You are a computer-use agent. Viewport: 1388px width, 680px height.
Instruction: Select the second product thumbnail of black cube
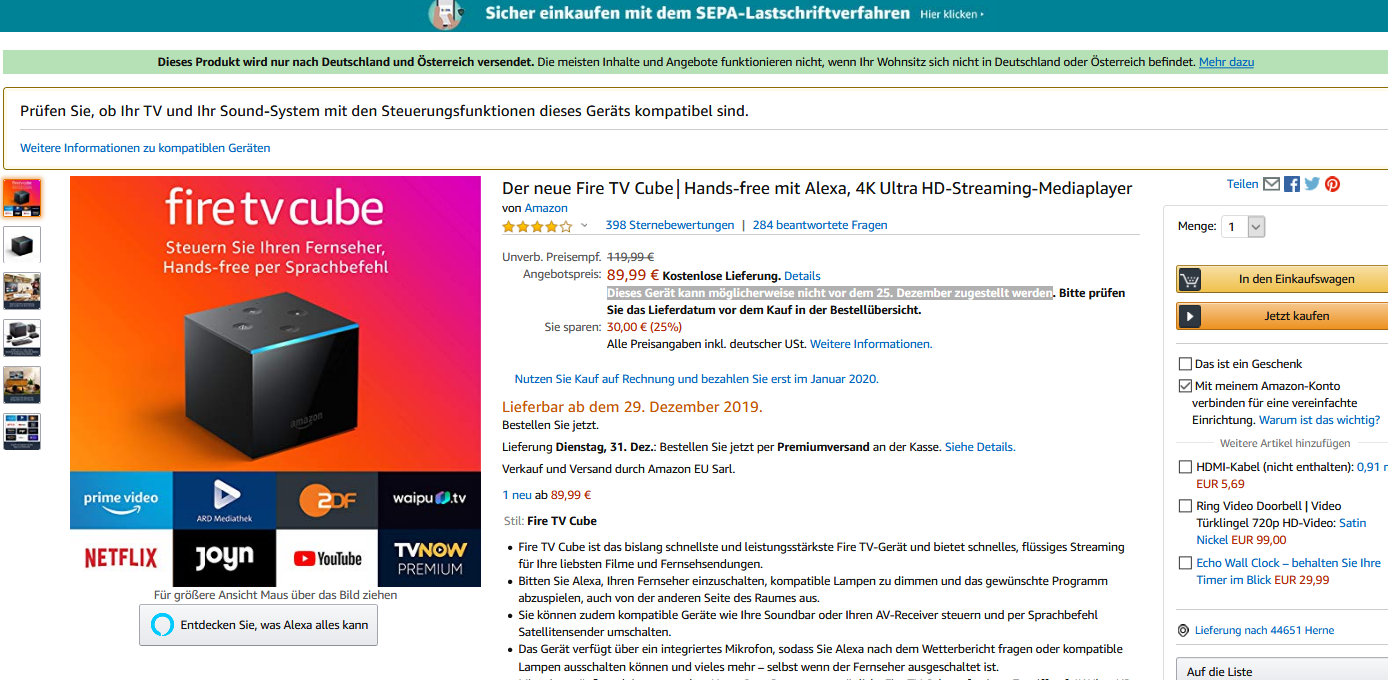click(22, 244)
